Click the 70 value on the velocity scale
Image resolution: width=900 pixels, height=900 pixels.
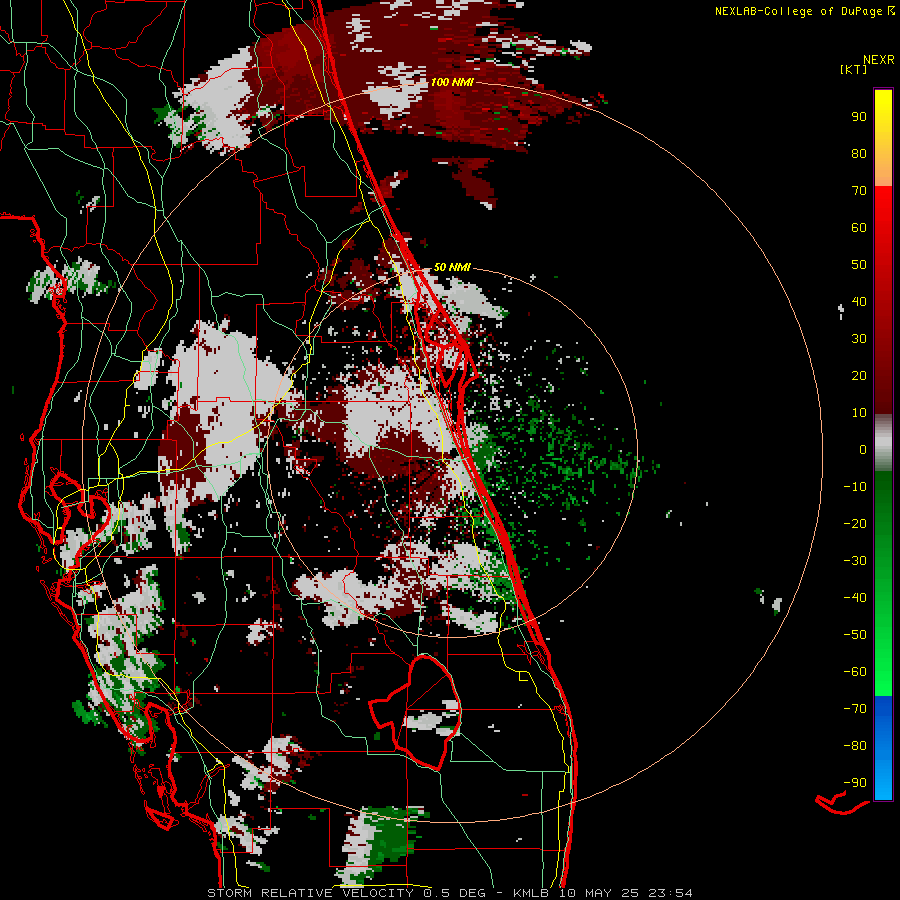point(859,191)
